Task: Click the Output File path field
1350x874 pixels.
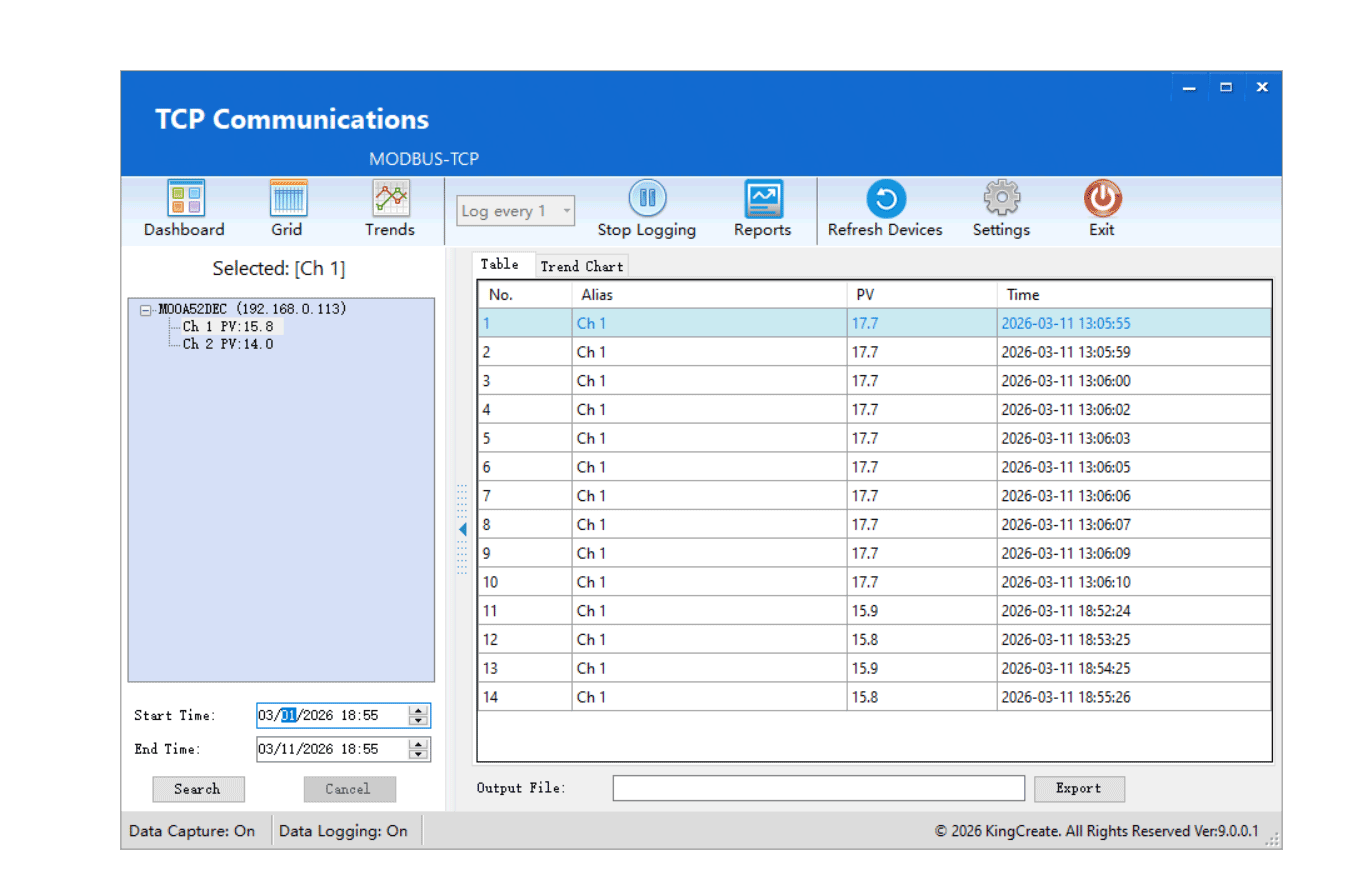Action: [818, 788]
